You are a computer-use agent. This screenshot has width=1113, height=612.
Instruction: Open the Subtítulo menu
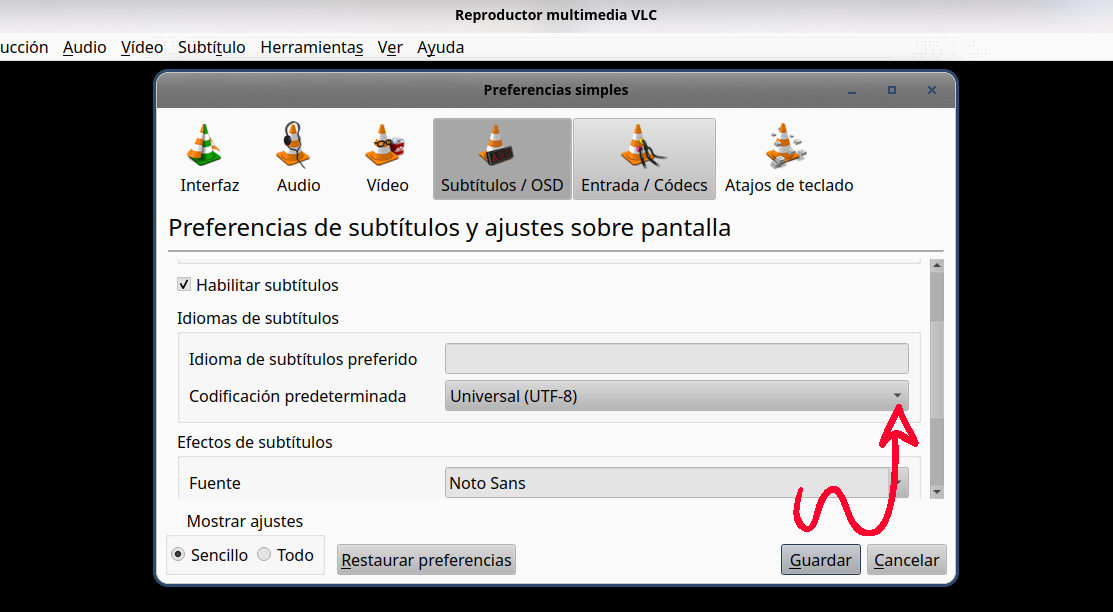coord(212,48)
